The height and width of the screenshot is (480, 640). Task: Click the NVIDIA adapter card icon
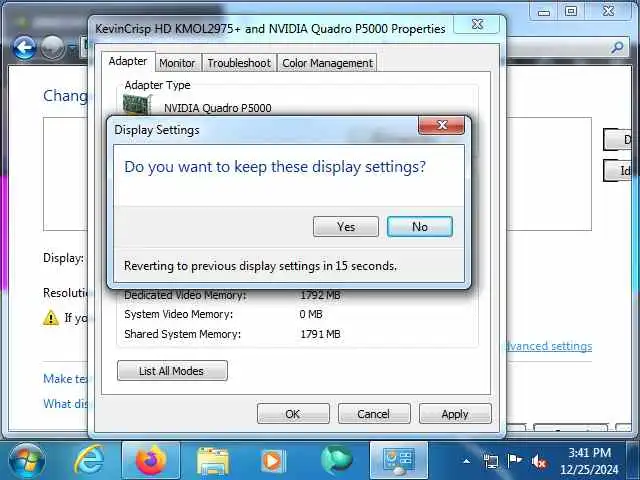138,104
